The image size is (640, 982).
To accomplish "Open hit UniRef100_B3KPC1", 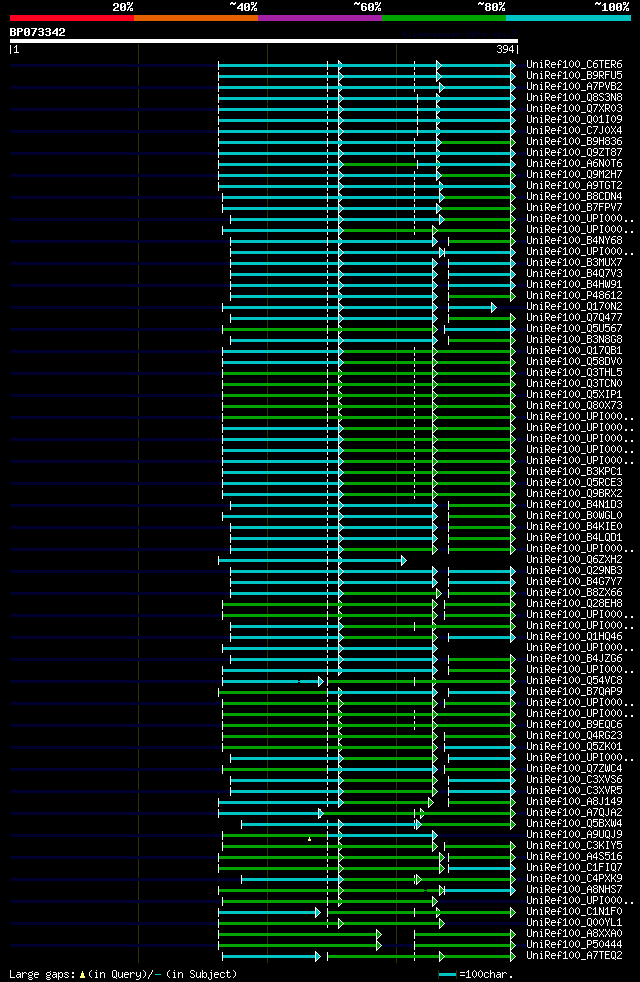I will click(574, 472).
